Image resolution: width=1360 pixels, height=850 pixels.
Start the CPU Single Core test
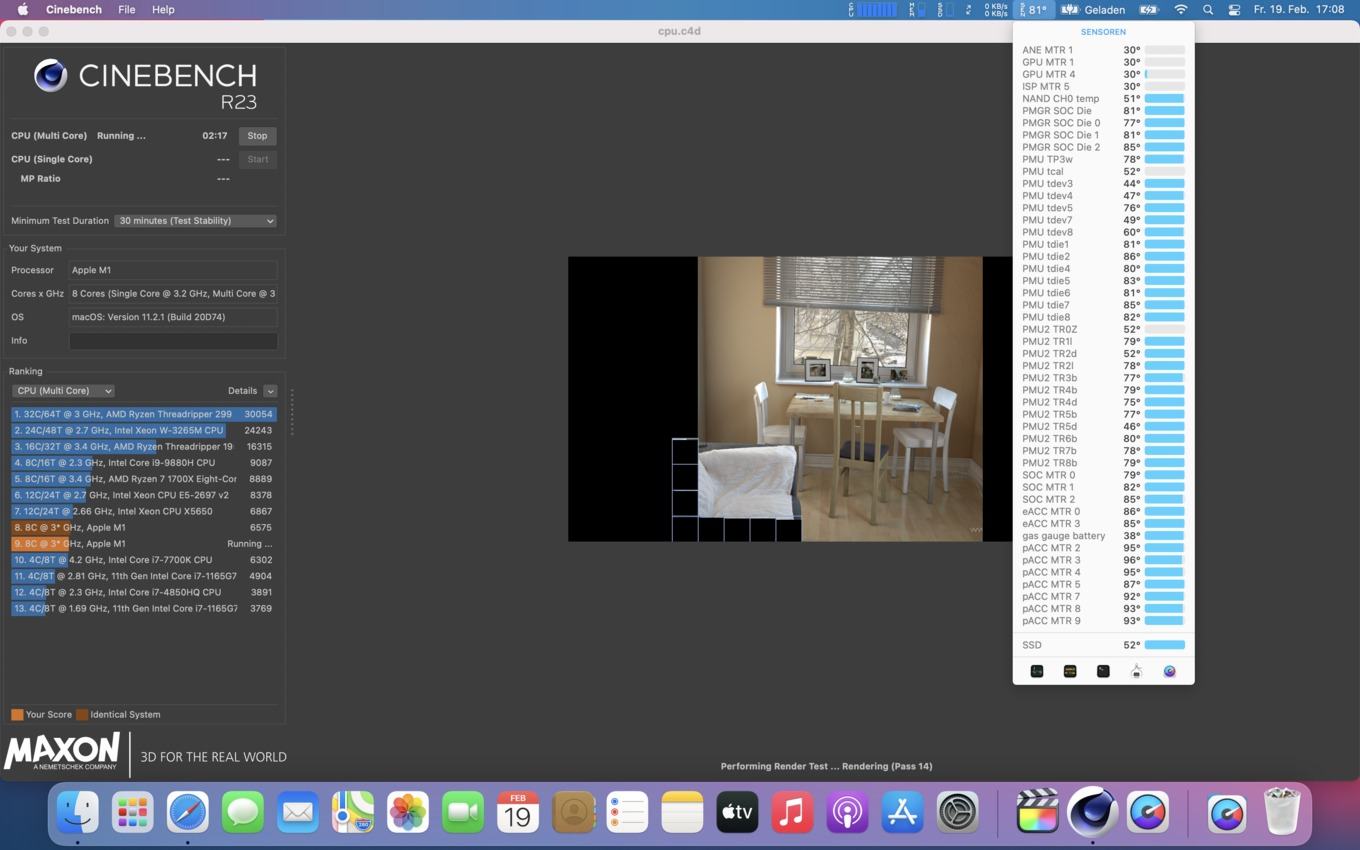tap(257, 159)
